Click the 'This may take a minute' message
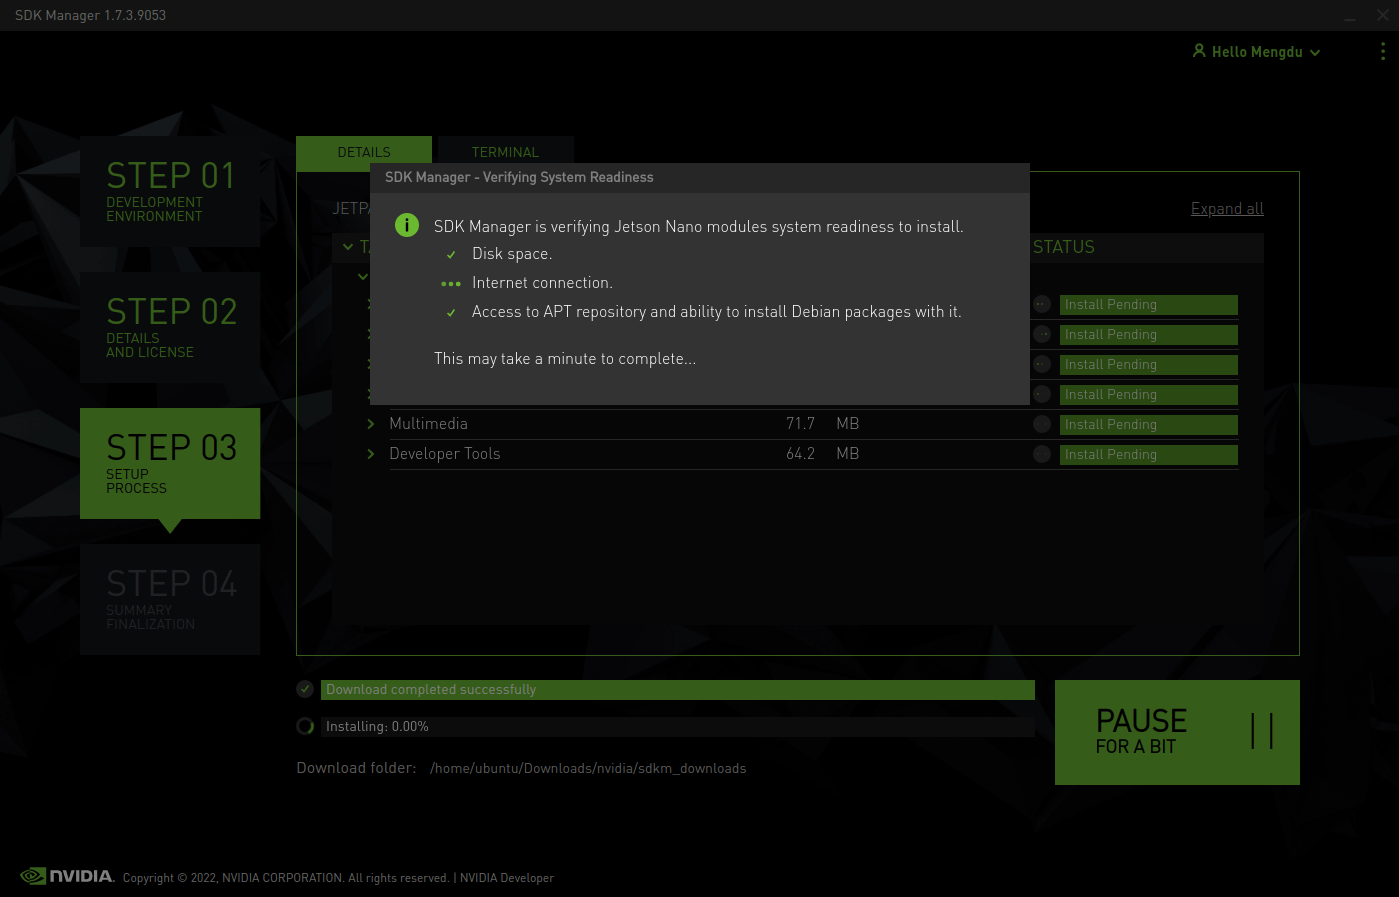 pos(565,358)
